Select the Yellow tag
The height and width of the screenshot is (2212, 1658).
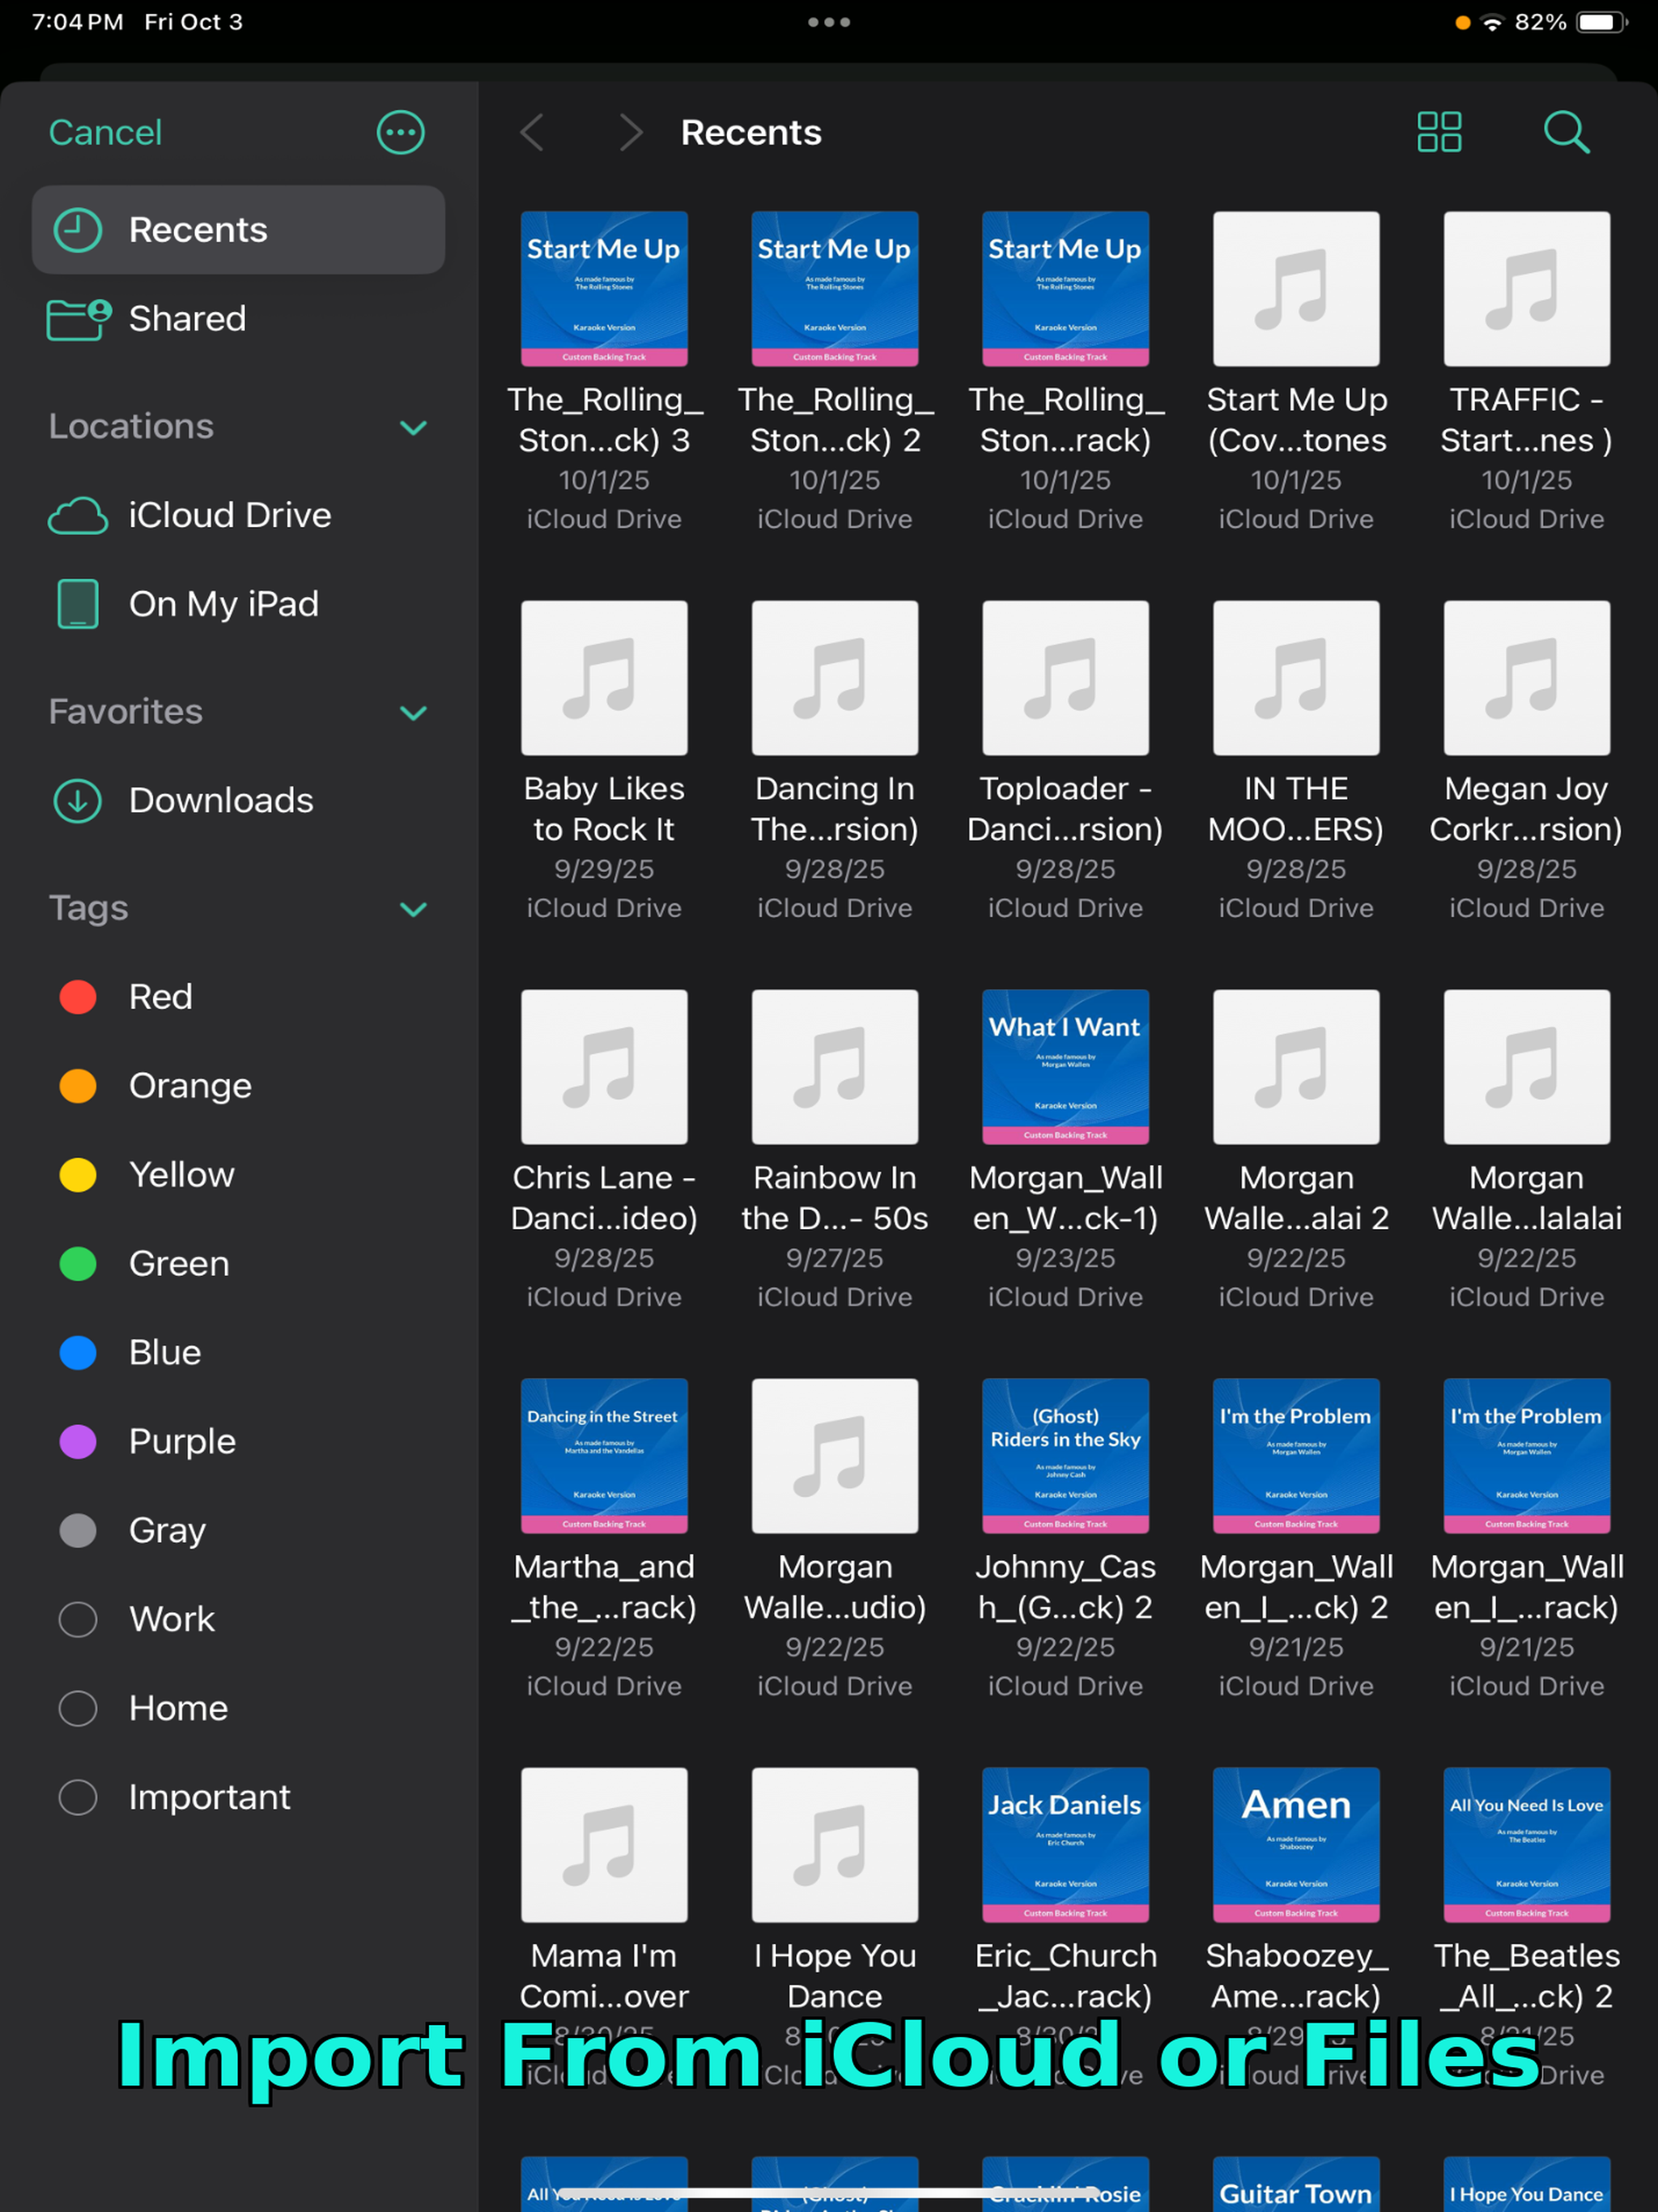[238, 1175]
